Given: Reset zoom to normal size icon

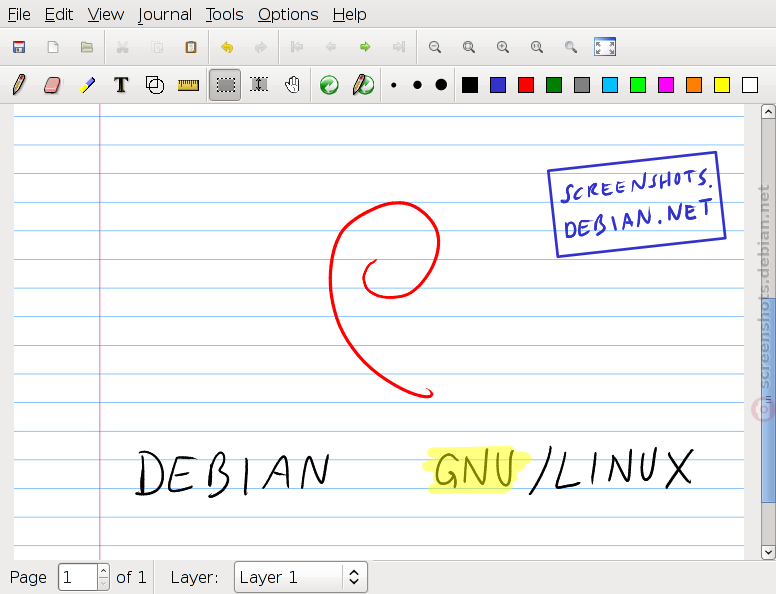Looking at the screenshot, I should 537,47.
